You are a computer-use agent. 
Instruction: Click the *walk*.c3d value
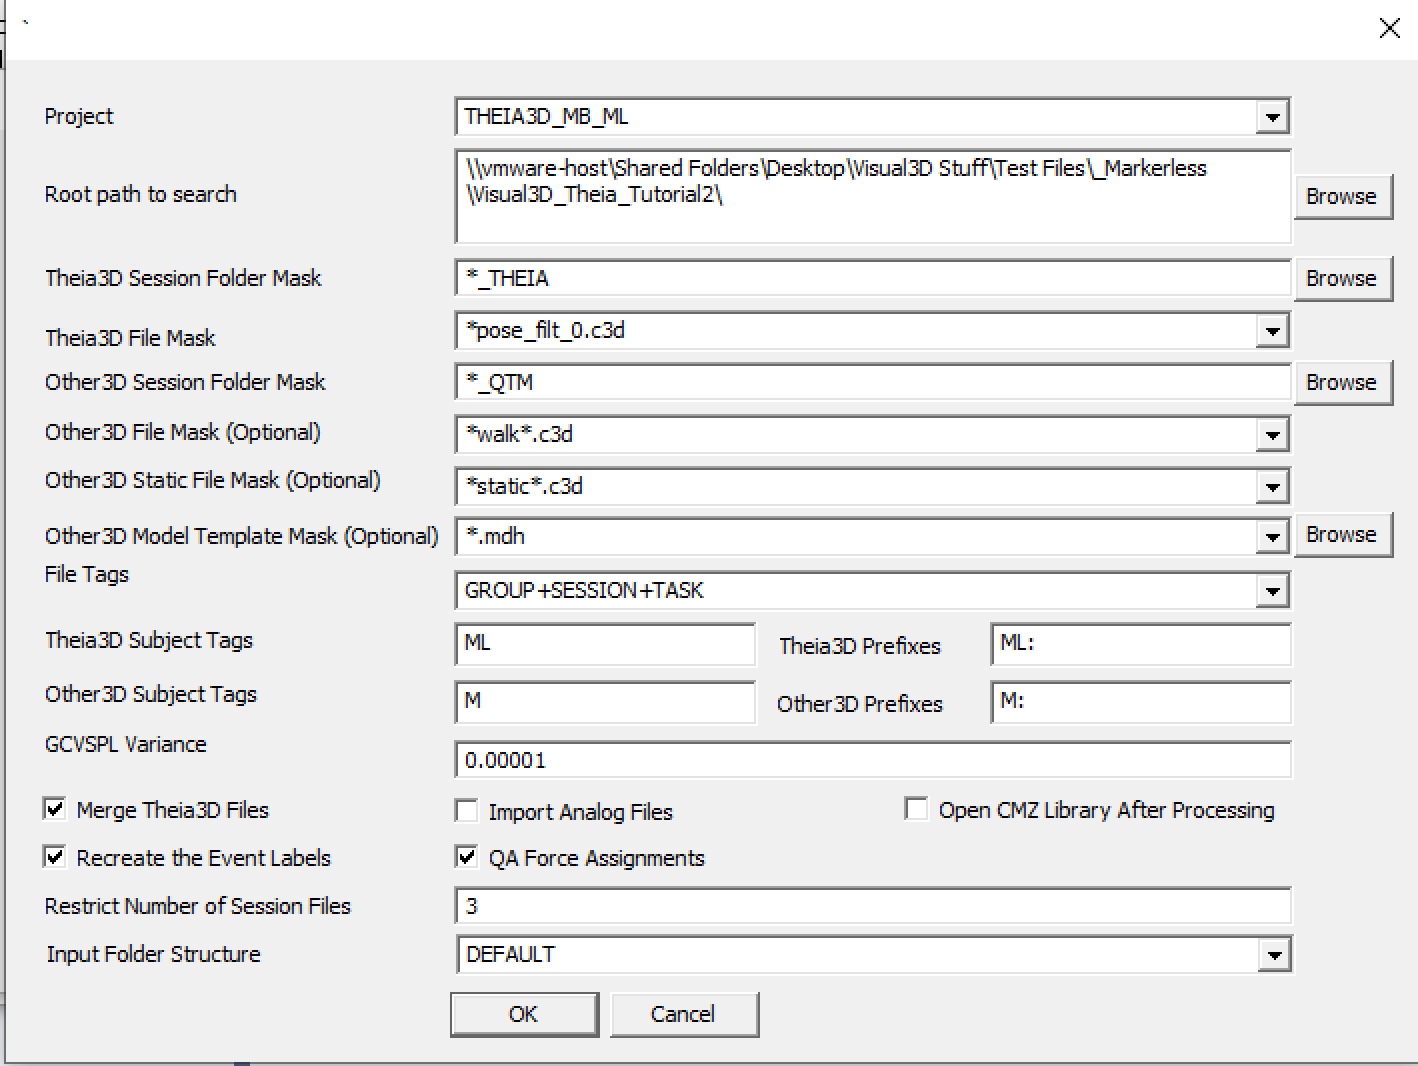(519, 435)
